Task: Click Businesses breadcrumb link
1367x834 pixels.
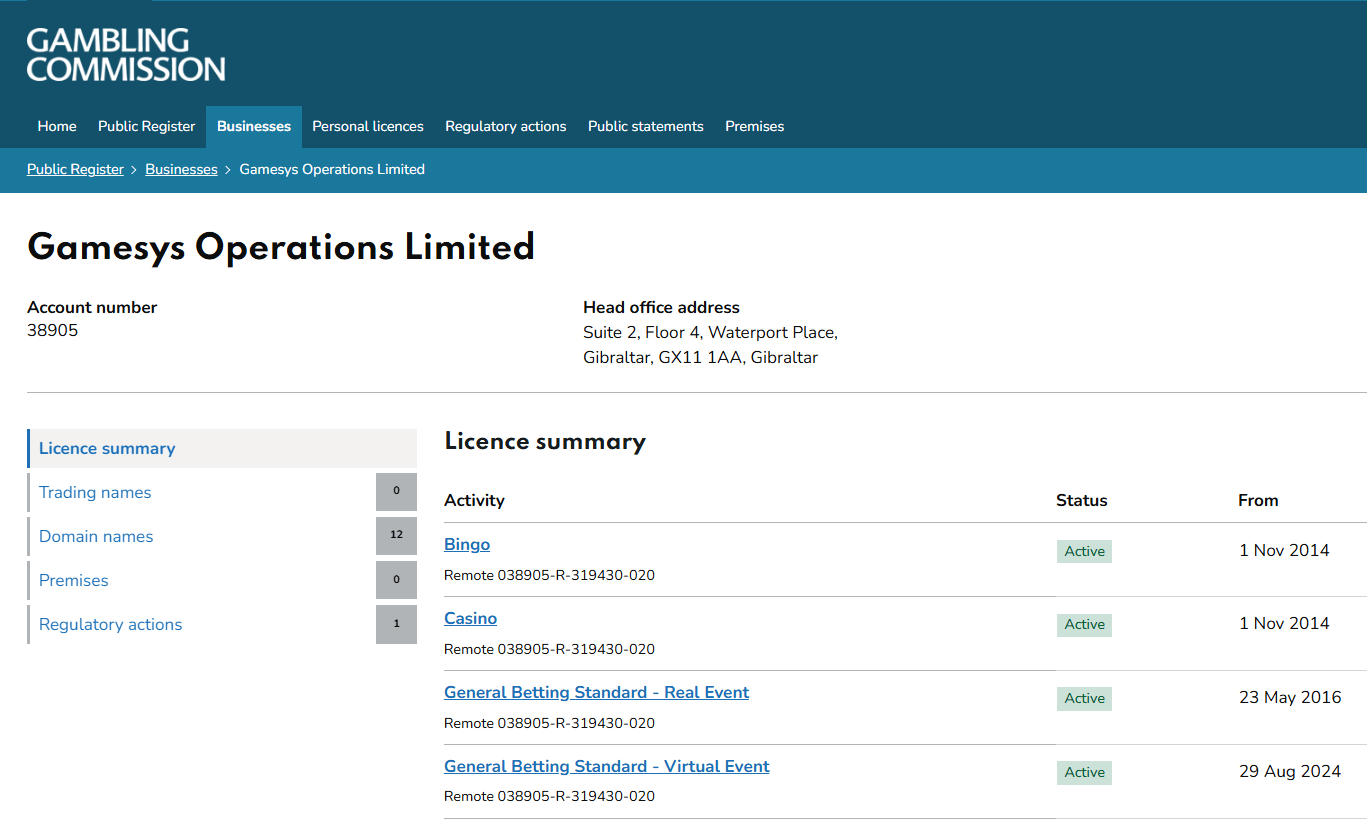Action: 181,169
